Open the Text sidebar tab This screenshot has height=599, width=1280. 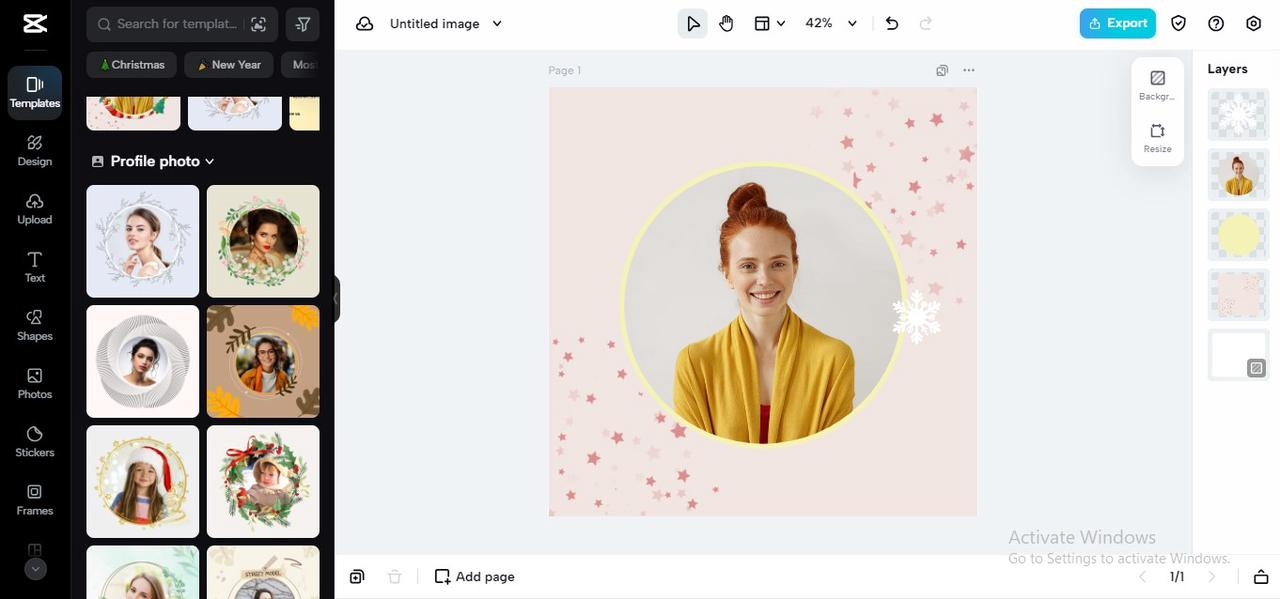(x=35, y=267)
